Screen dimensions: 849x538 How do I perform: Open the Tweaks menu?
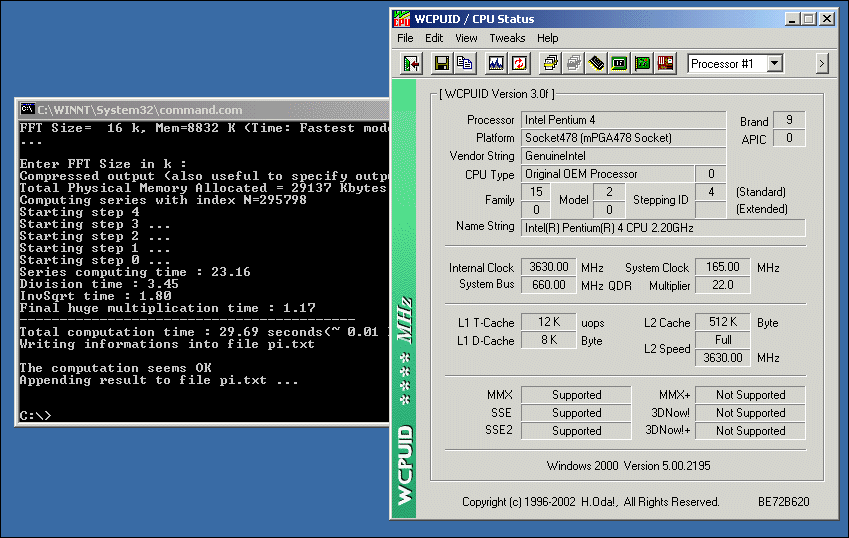point(507,38)
